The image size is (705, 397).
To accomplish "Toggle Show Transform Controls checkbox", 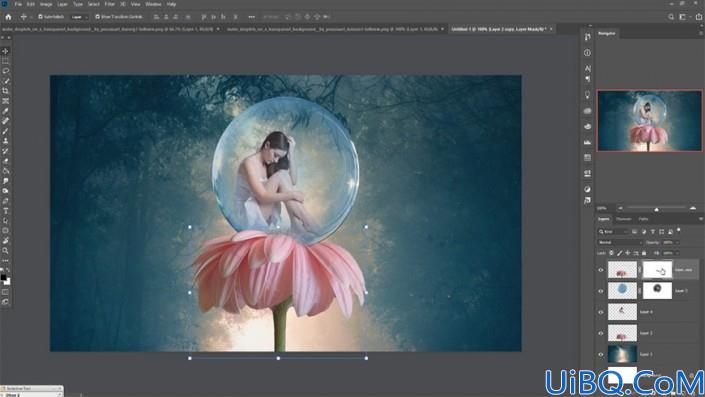I will 98,17.
